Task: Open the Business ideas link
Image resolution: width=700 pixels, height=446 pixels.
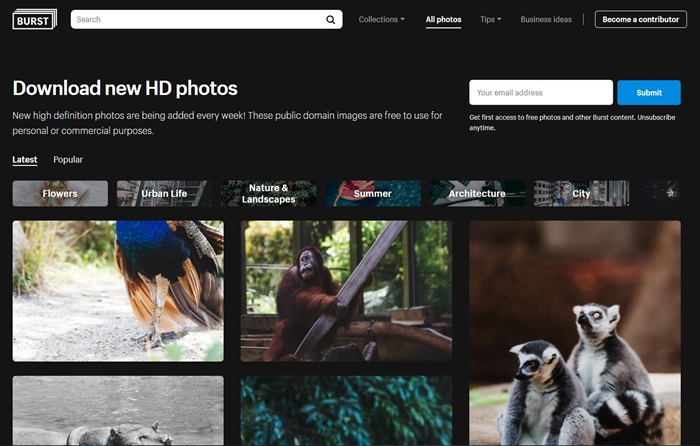Action: pos(546,19)
